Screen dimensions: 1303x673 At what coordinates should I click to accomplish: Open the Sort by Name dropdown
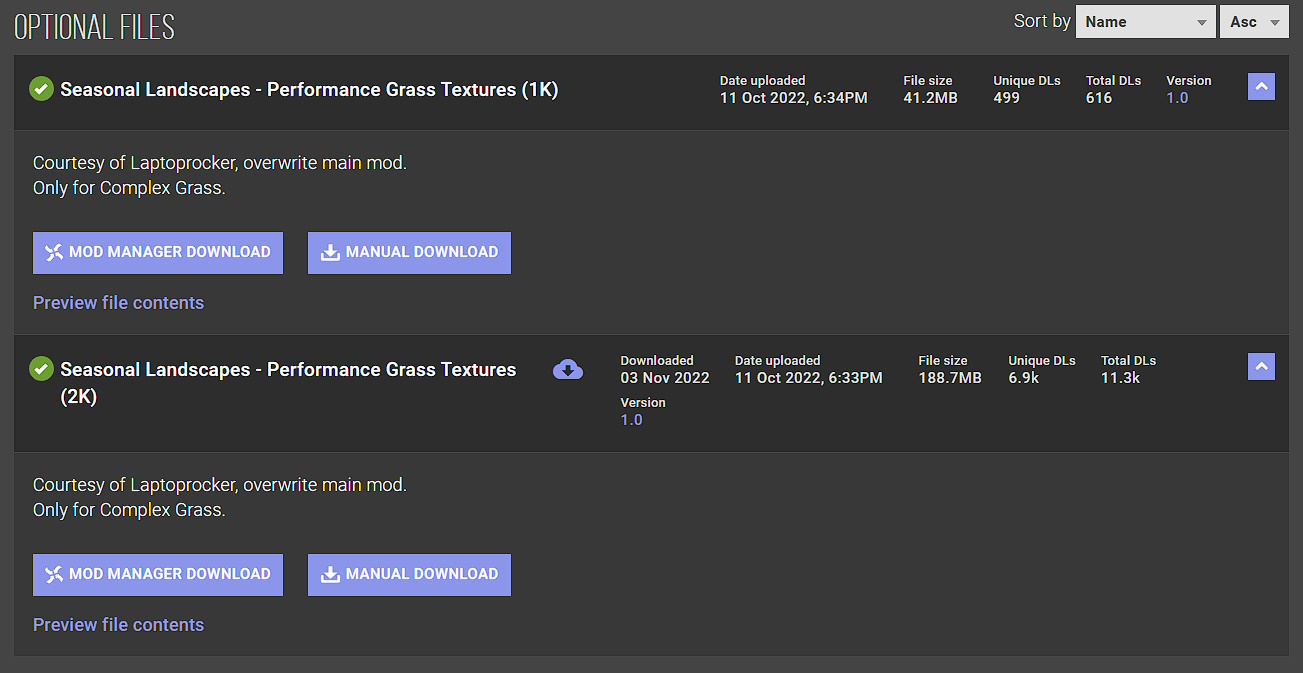click(1145, 22)
